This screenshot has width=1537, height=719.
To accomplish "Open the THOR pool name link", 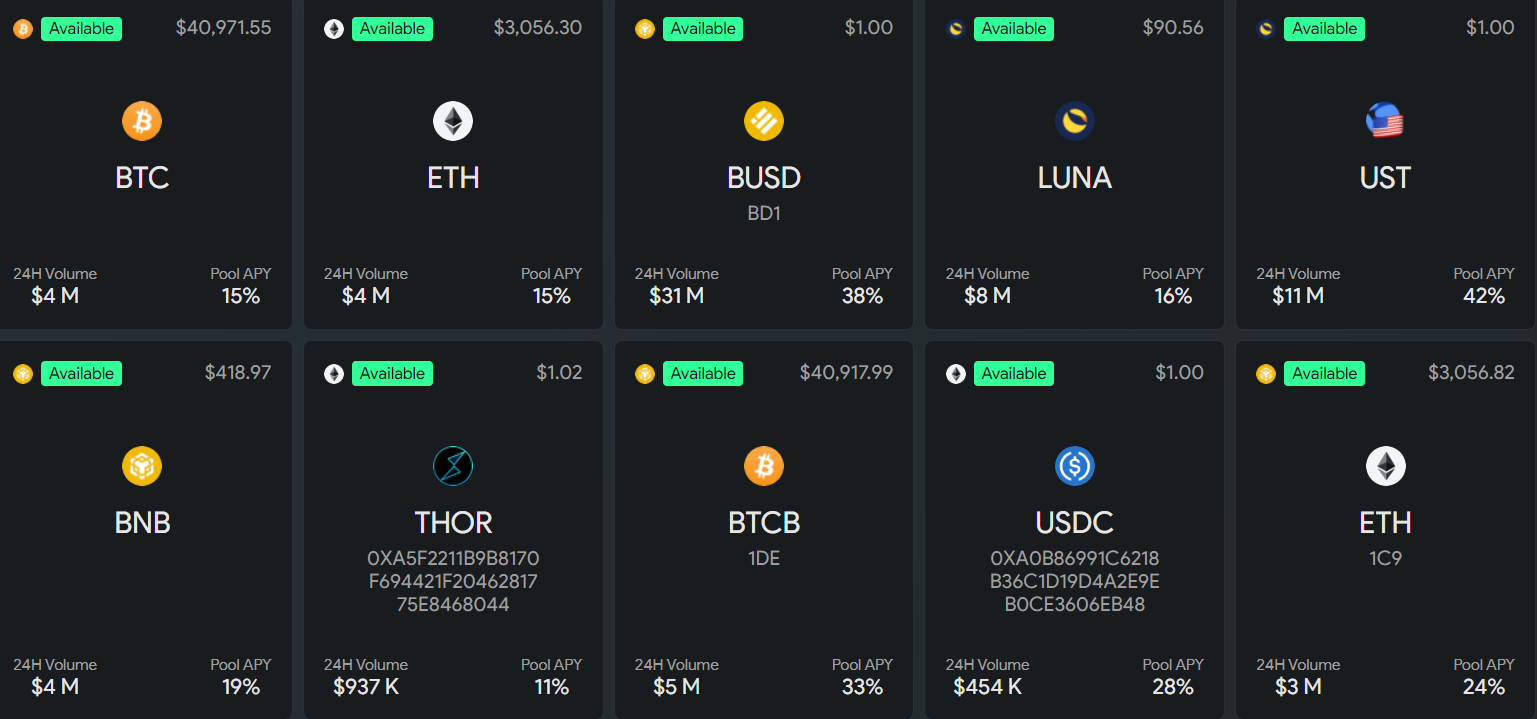I will (453, 522).
